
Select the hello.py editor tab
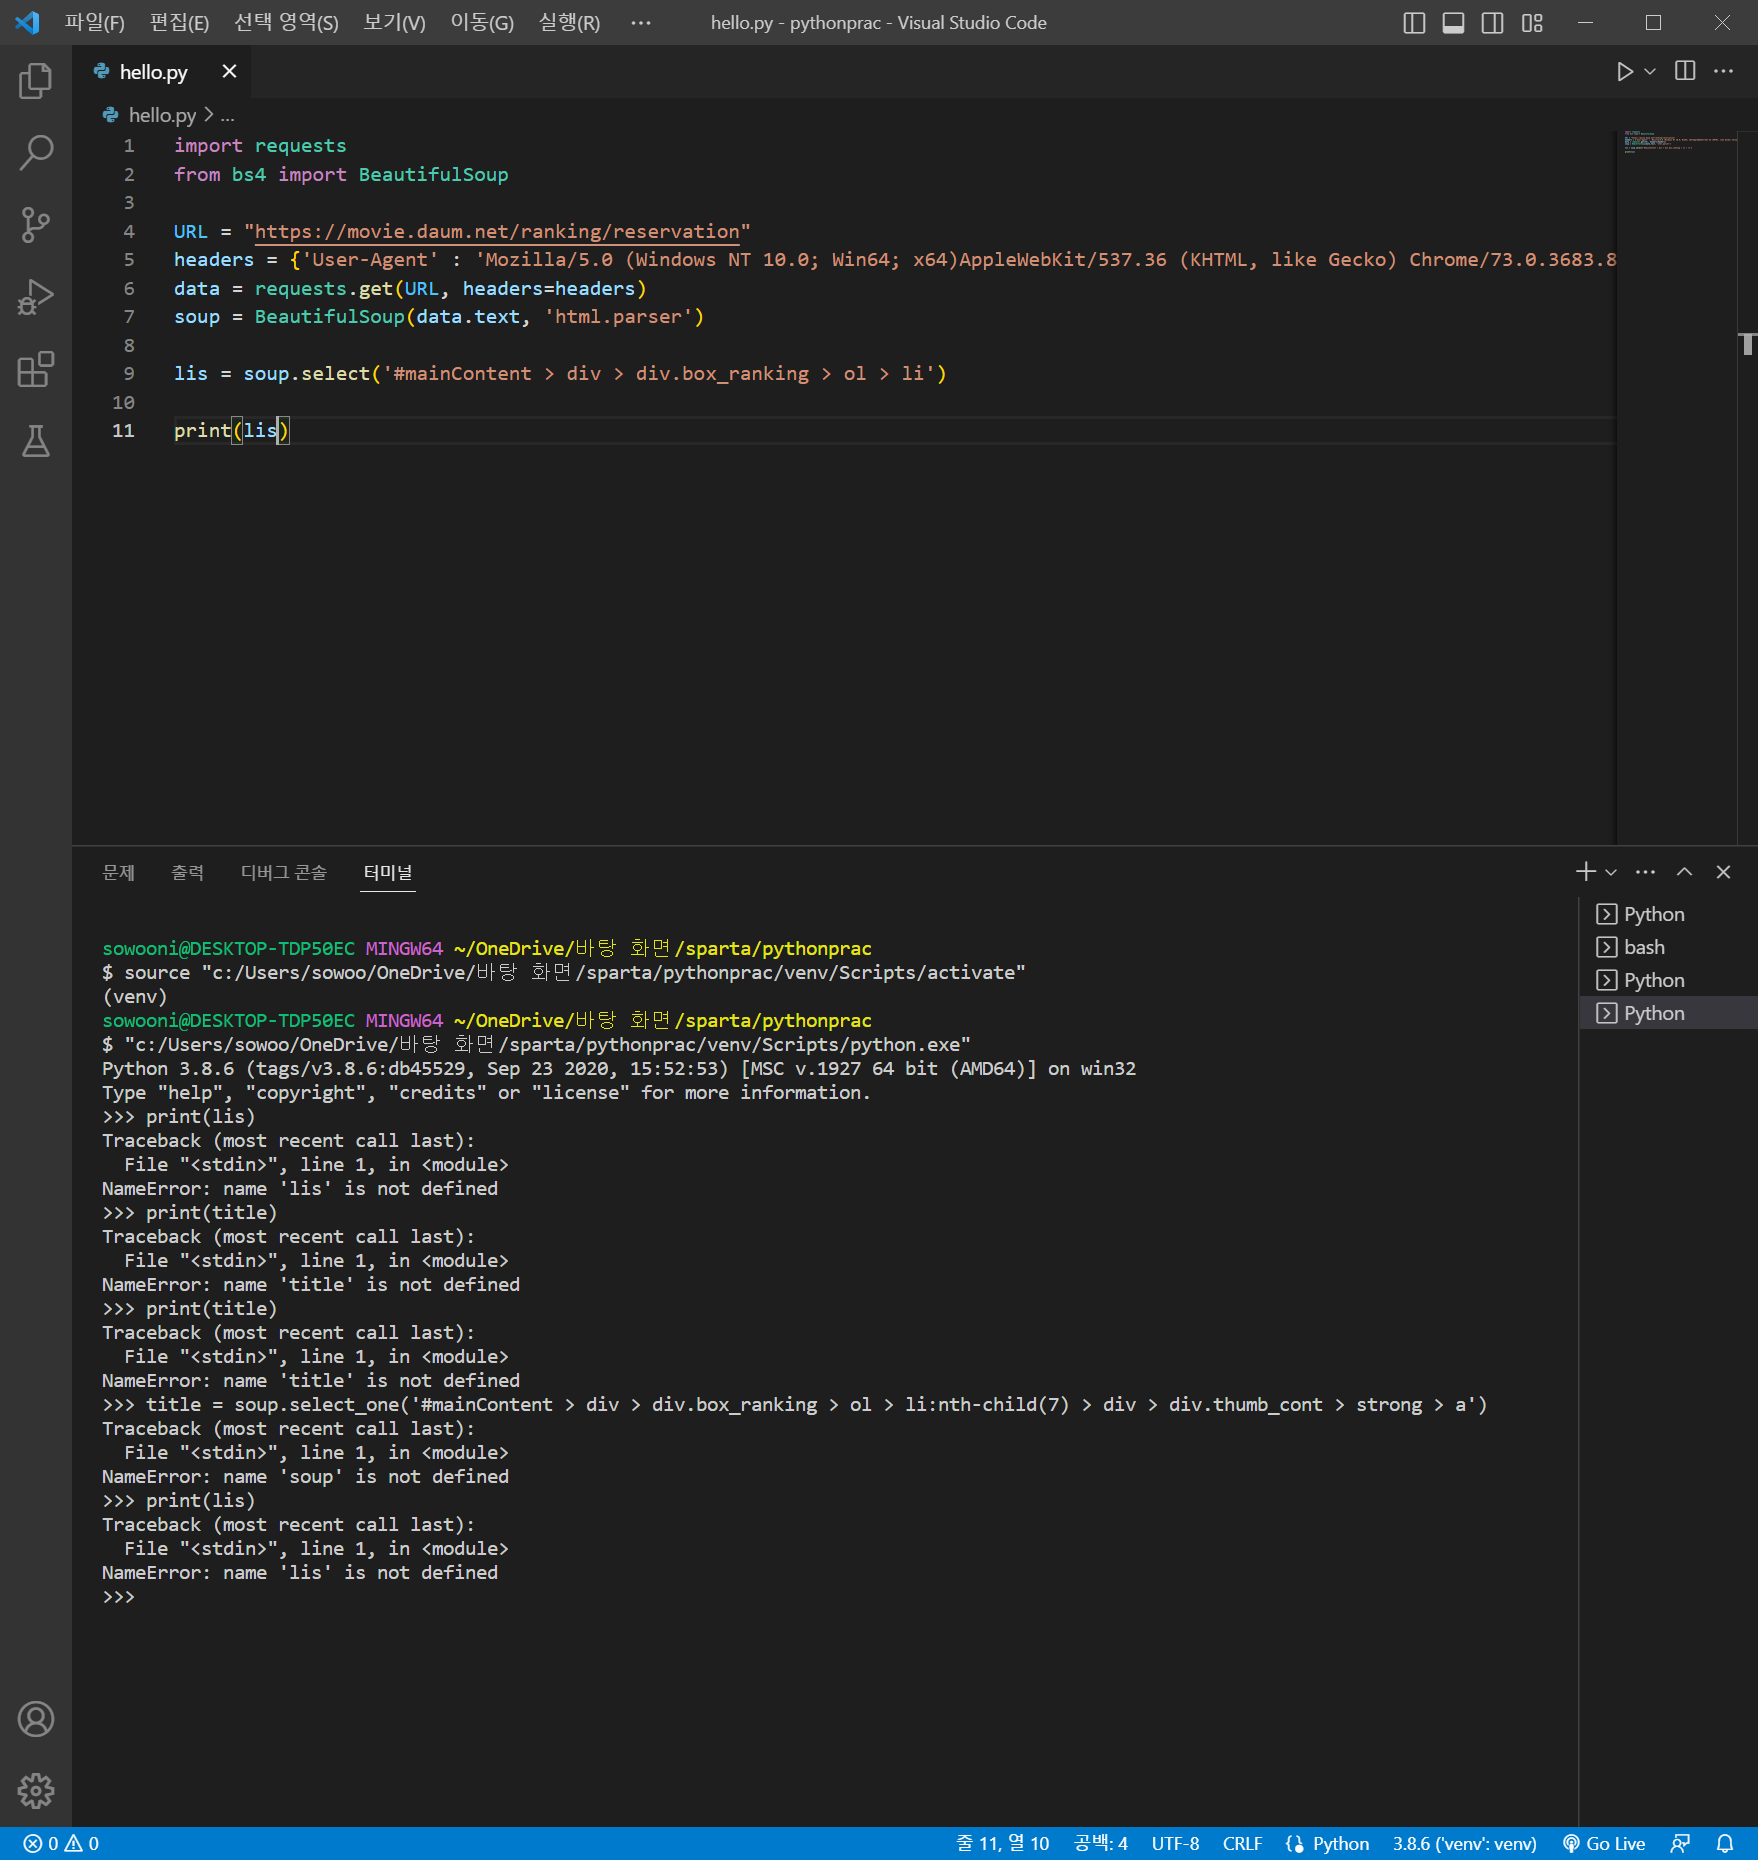[160, 71]
